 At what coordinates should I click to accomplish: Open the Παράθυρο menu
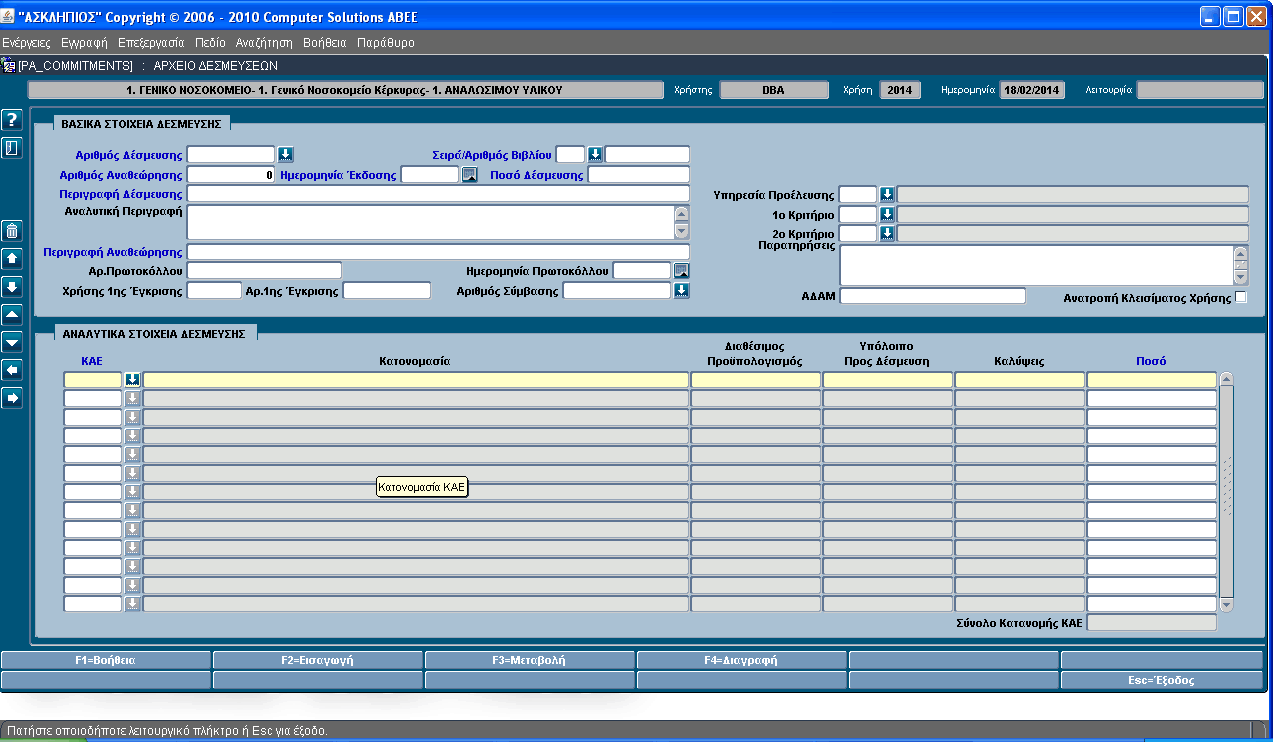point(385,43)
